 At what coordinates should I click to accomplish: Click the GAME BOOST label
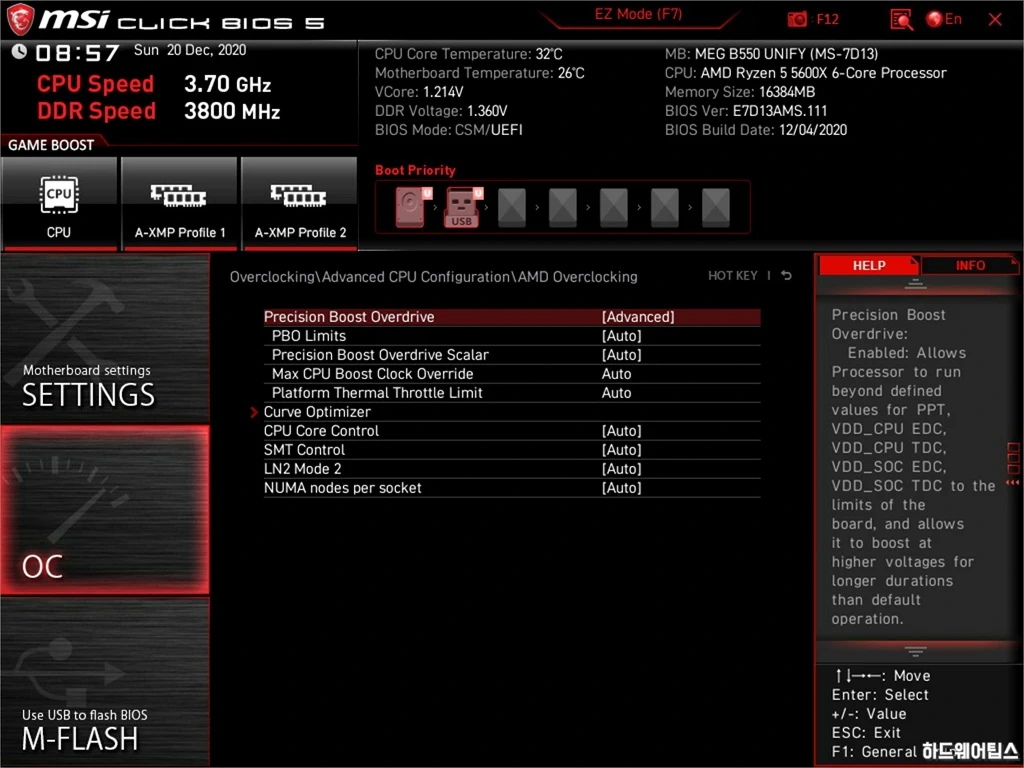click(x=51, y=145)
